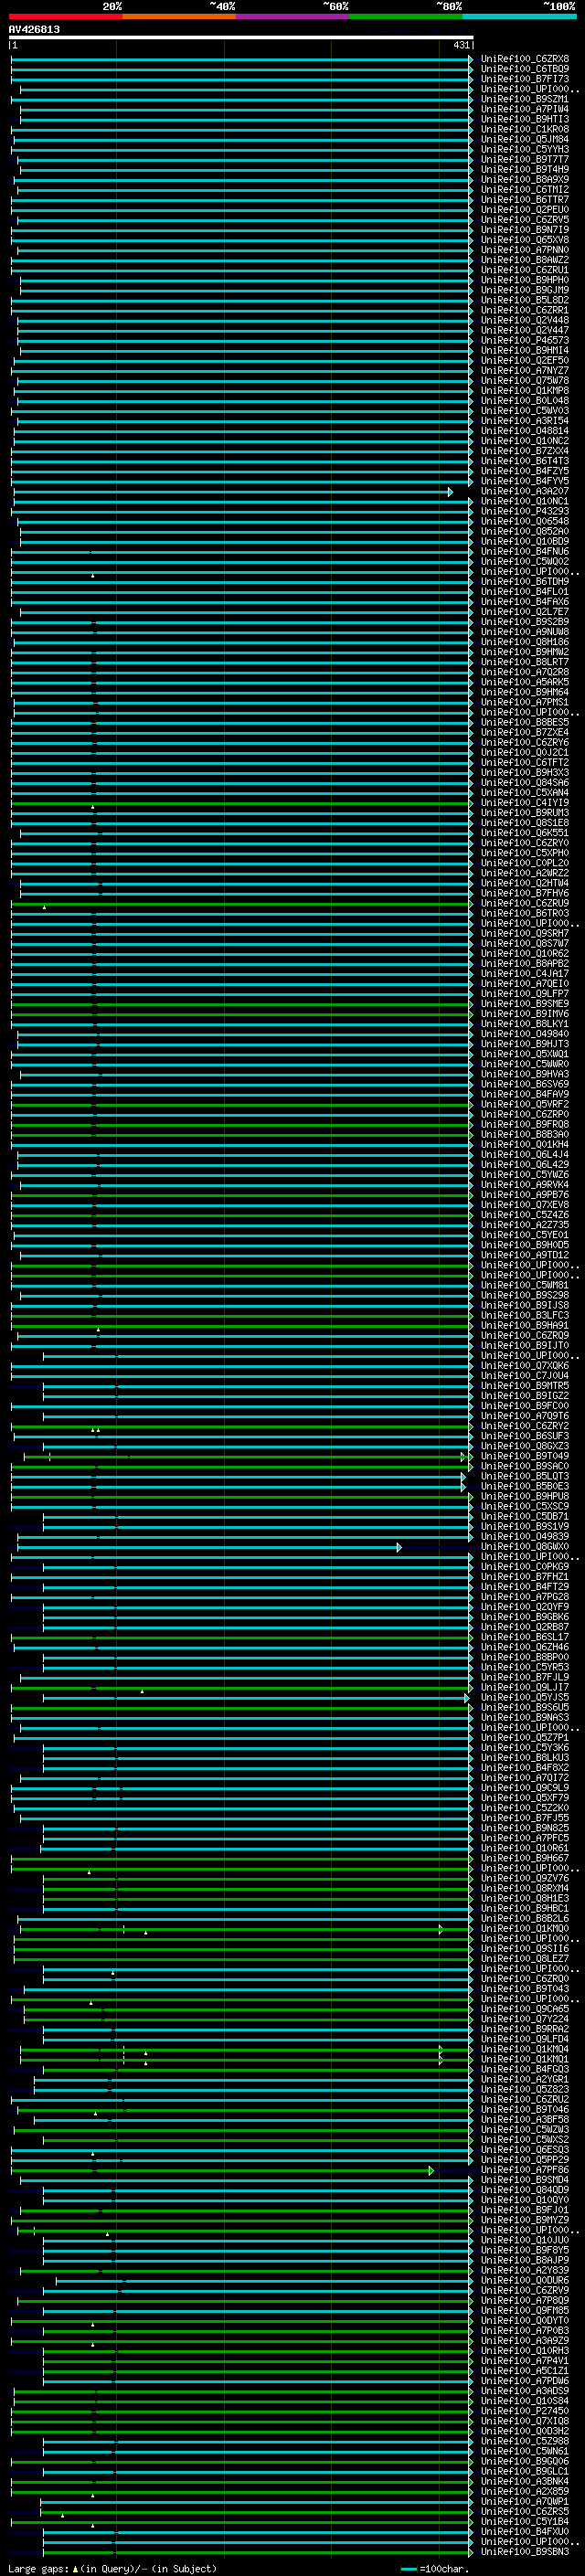Select hit label UniRef100_Q9LJI7

point(525,1687)
